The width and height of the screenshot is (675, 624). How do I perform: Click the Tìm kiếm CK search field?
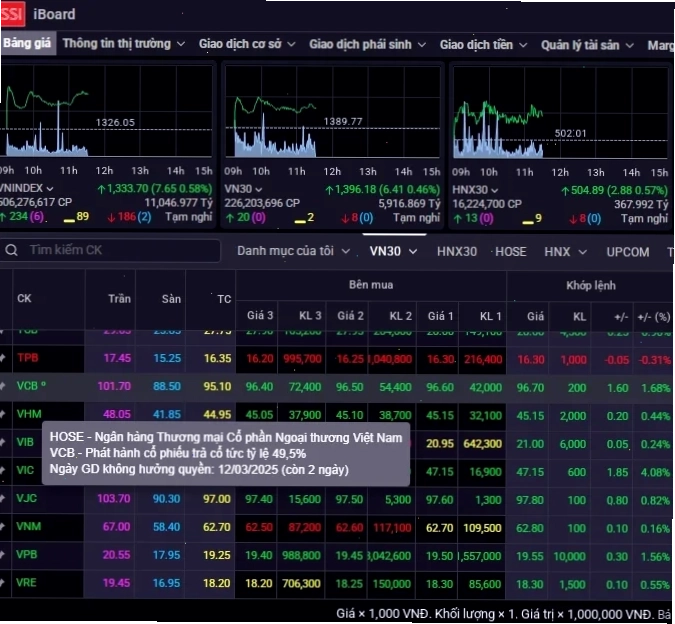pos(111,250)
